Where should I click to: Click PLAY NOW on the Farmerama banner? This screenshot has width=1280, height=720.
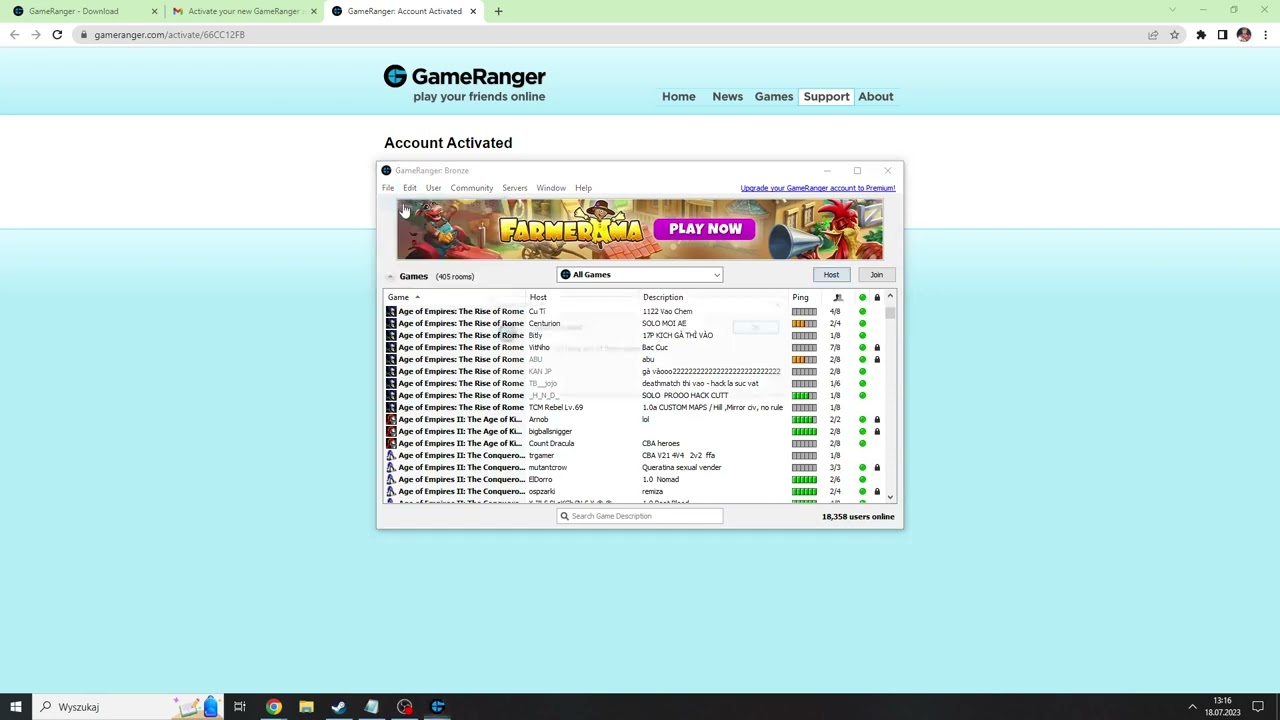(x=706, y=229)
